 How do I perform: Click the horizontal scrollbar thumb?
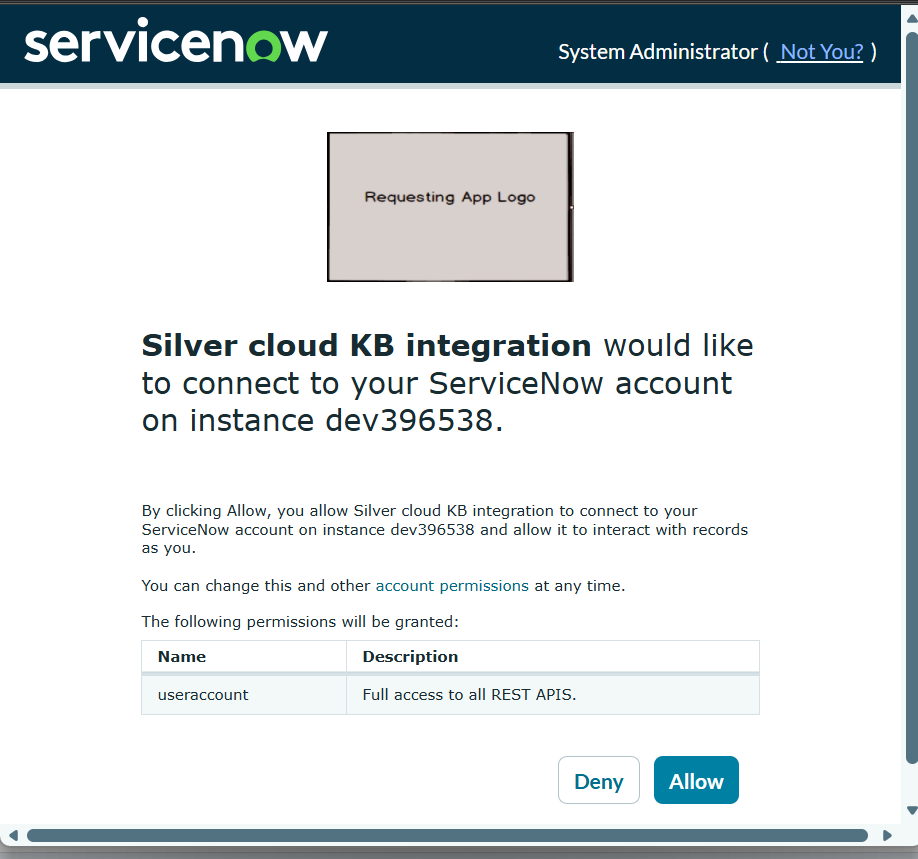click(447, 835)
